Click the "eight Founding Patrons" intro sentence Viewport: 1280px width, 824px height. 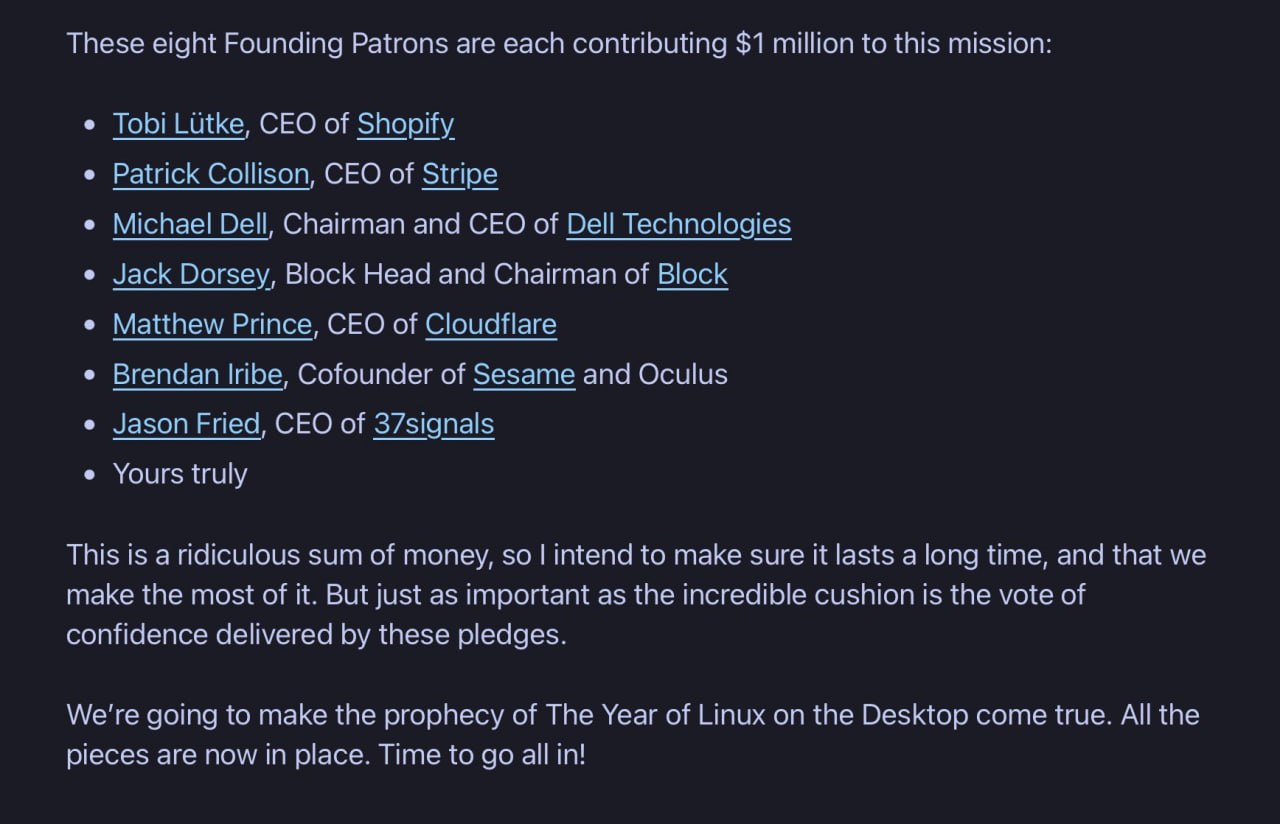559,44
